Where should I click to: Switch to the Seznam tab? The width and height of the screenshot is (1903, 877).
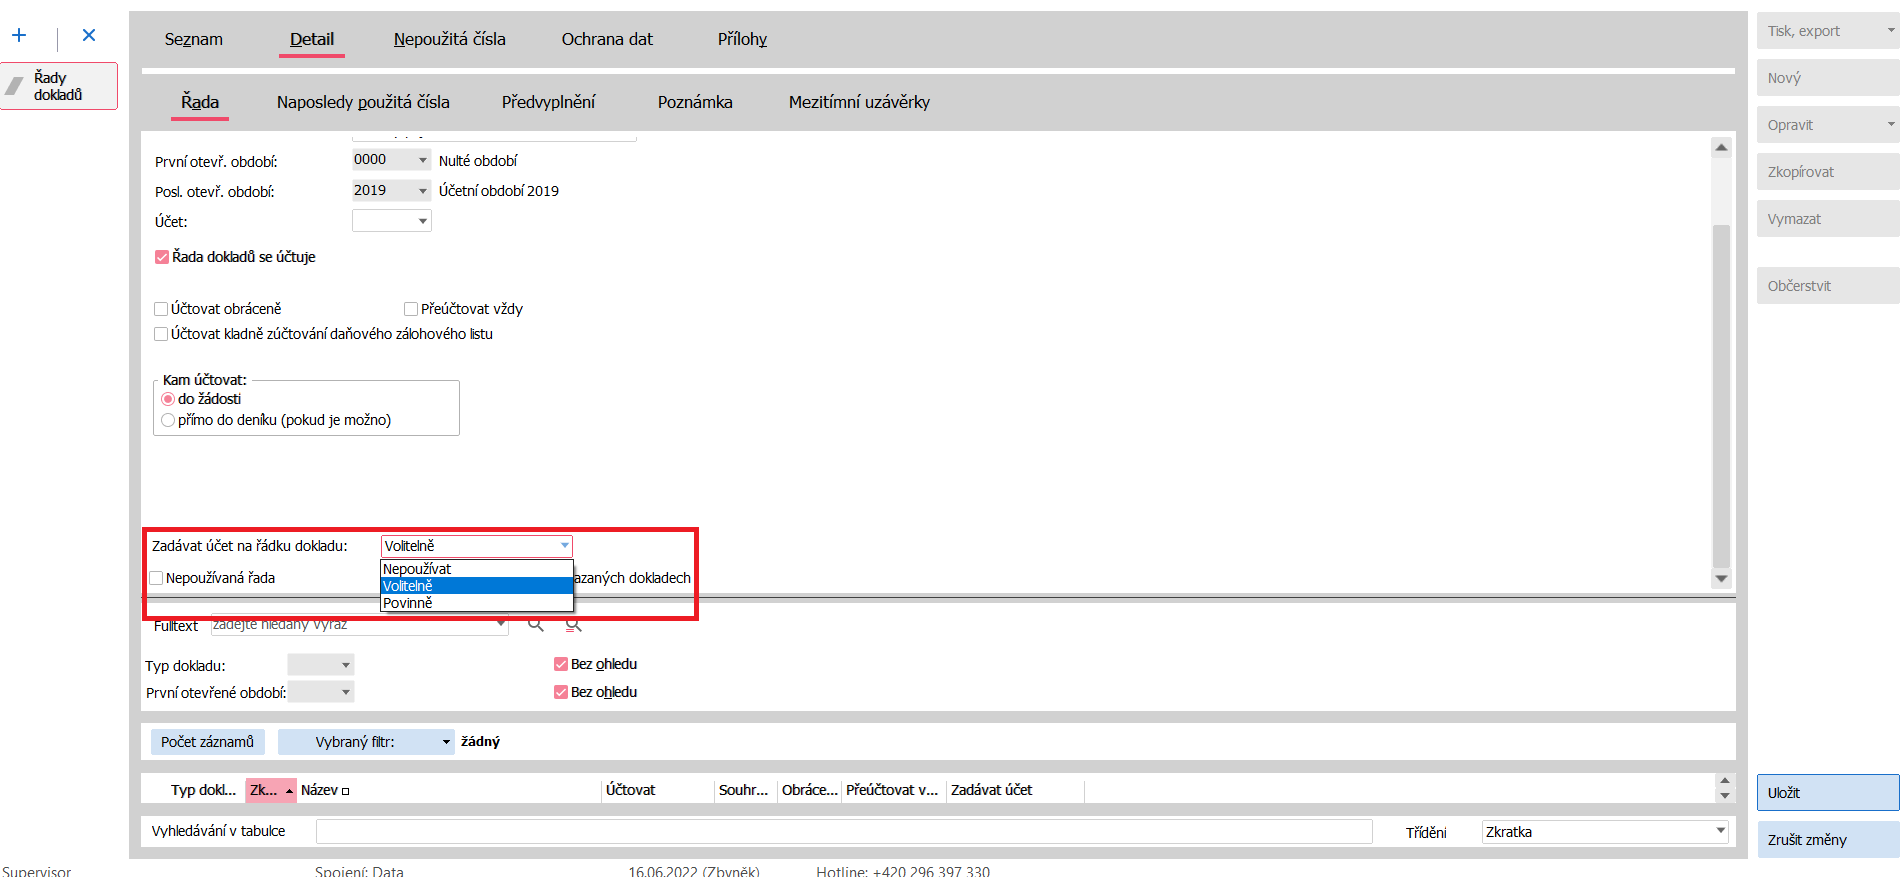pos(194,39)
